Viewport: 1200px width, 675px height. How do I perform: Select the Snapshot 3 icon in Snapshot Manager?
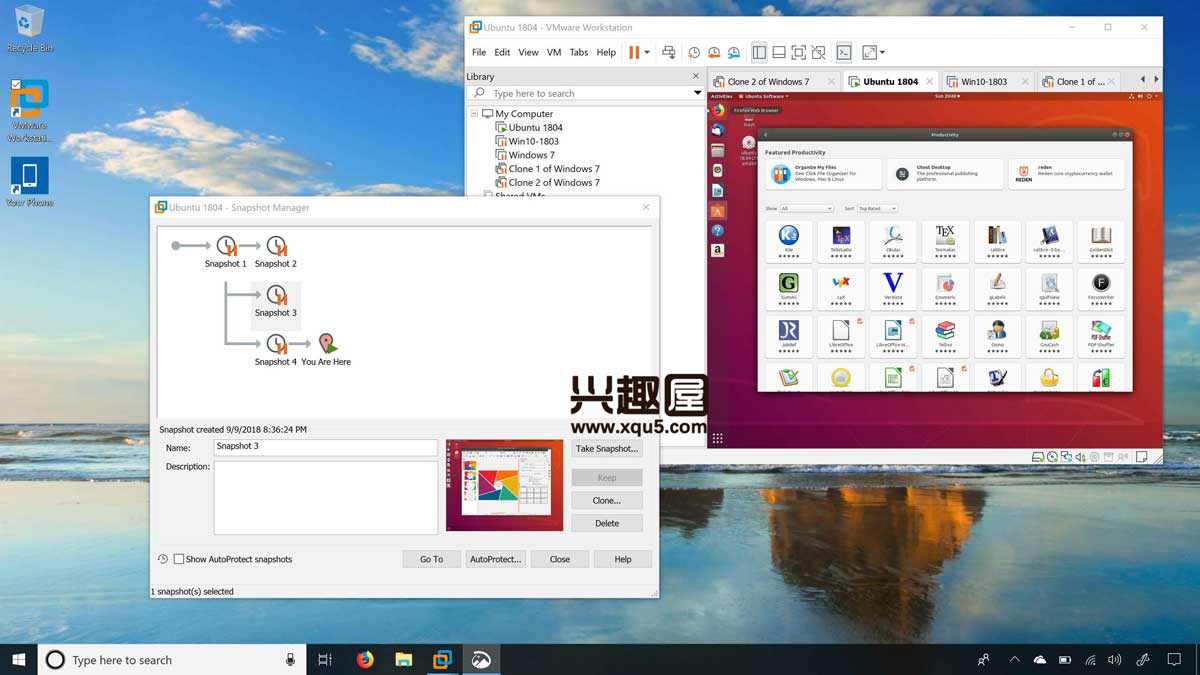tap(276, 295)
